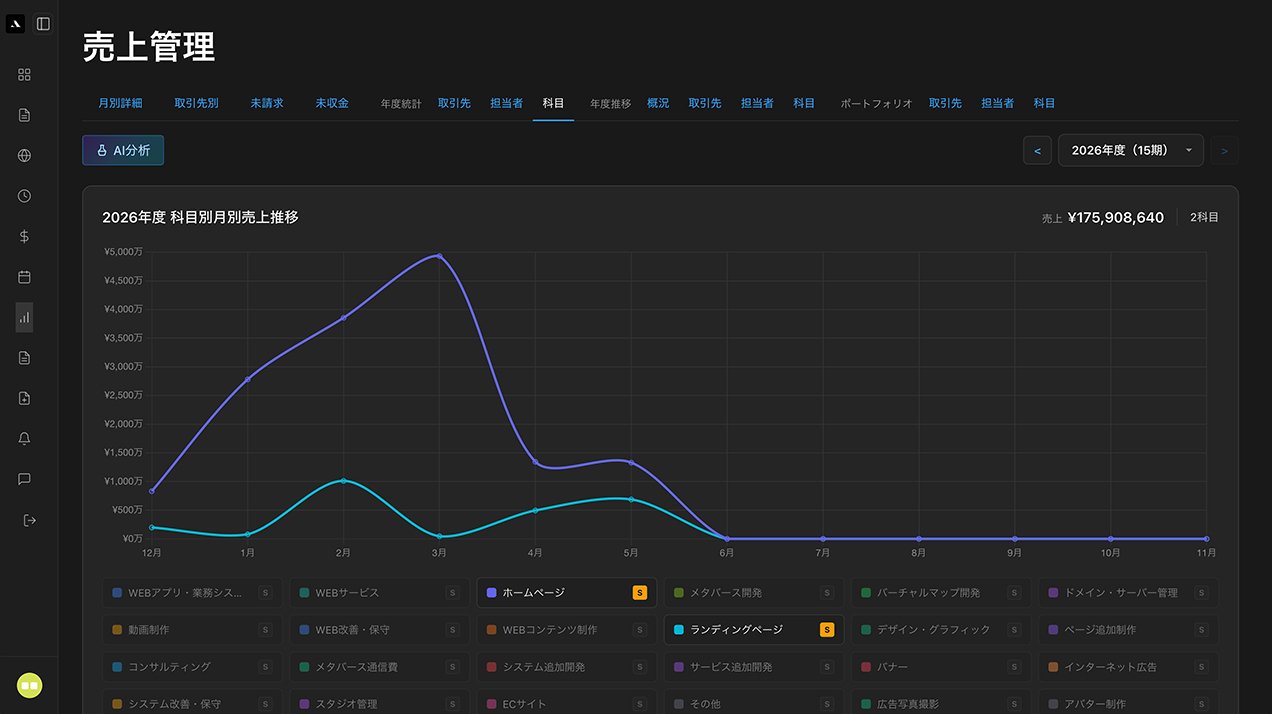Go to previous fiscal year with left arrow

click(1037, 151)
